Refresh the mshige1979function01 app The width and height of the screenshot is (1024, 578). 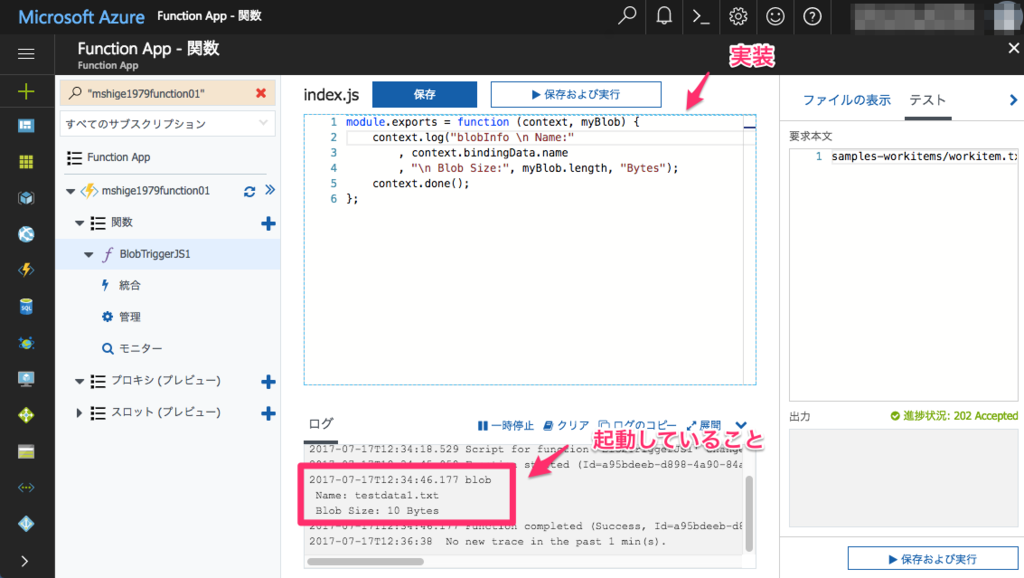249,191
